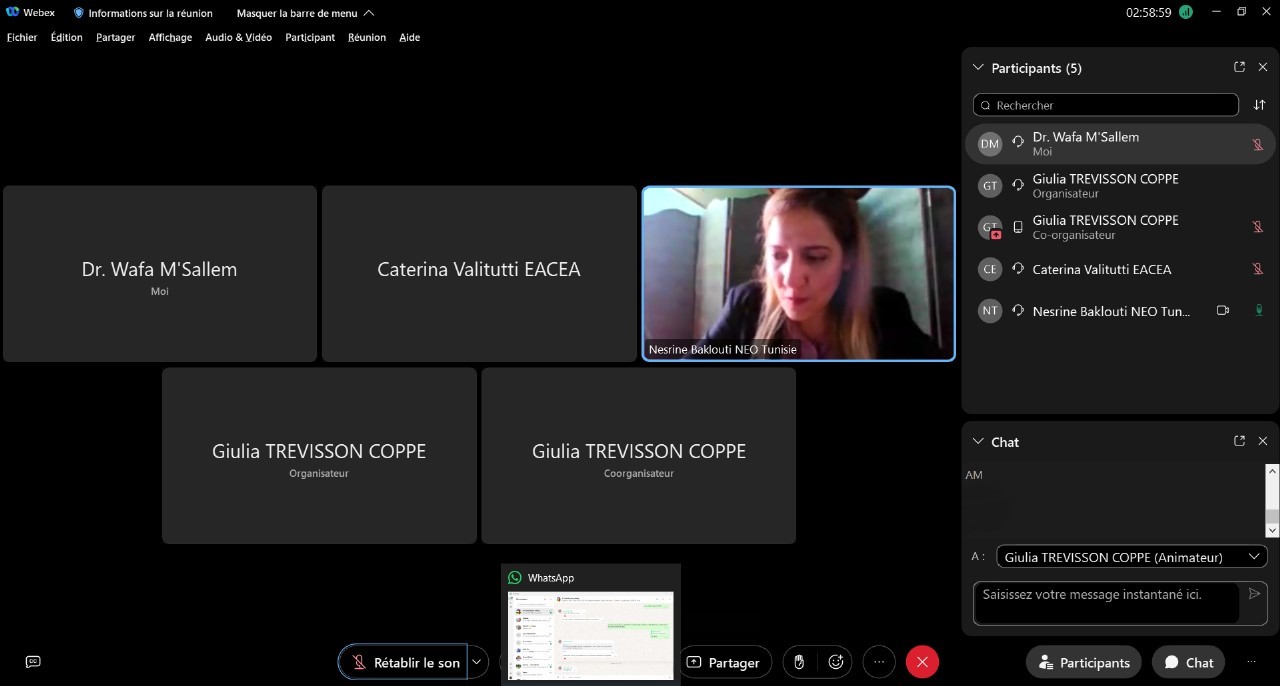This screenshot has width=1280, height=686.
Task: Click the Partager share button
Action: pyautogui.click(x=723, y=662)
